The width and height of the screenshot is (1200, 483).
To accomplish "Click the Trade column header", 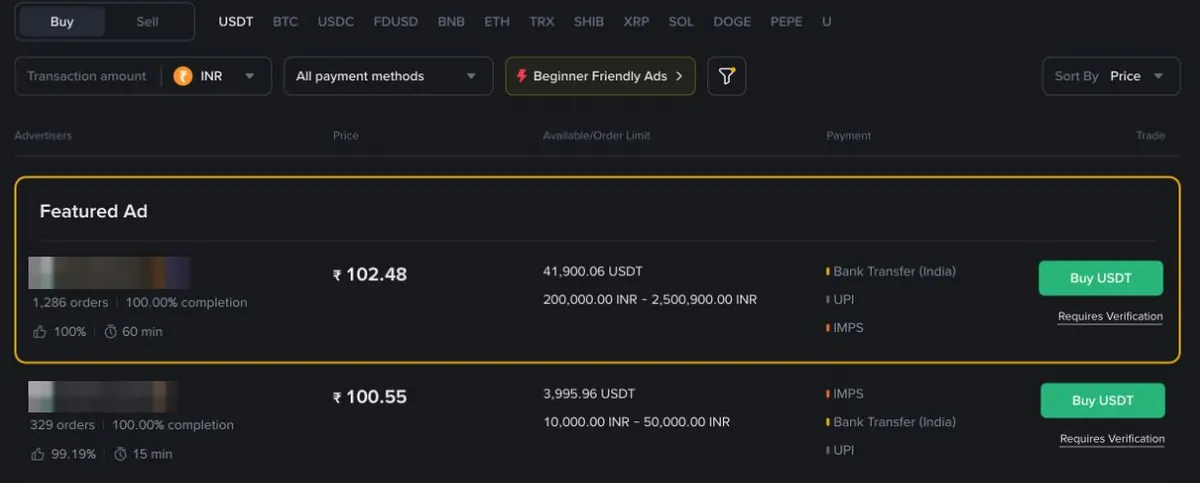I will 1150,135.
